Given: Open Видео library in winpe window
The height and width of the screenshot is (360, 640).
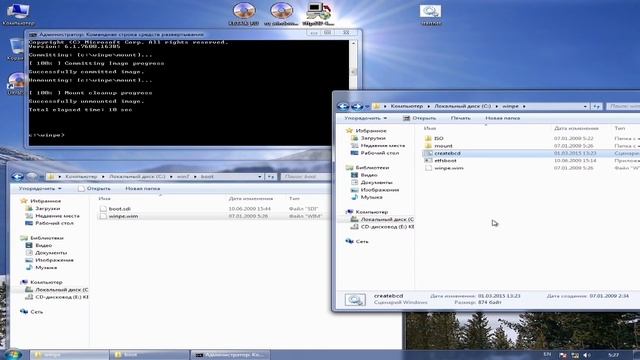Looking at the screenshot, I should (x=369, y=175).
